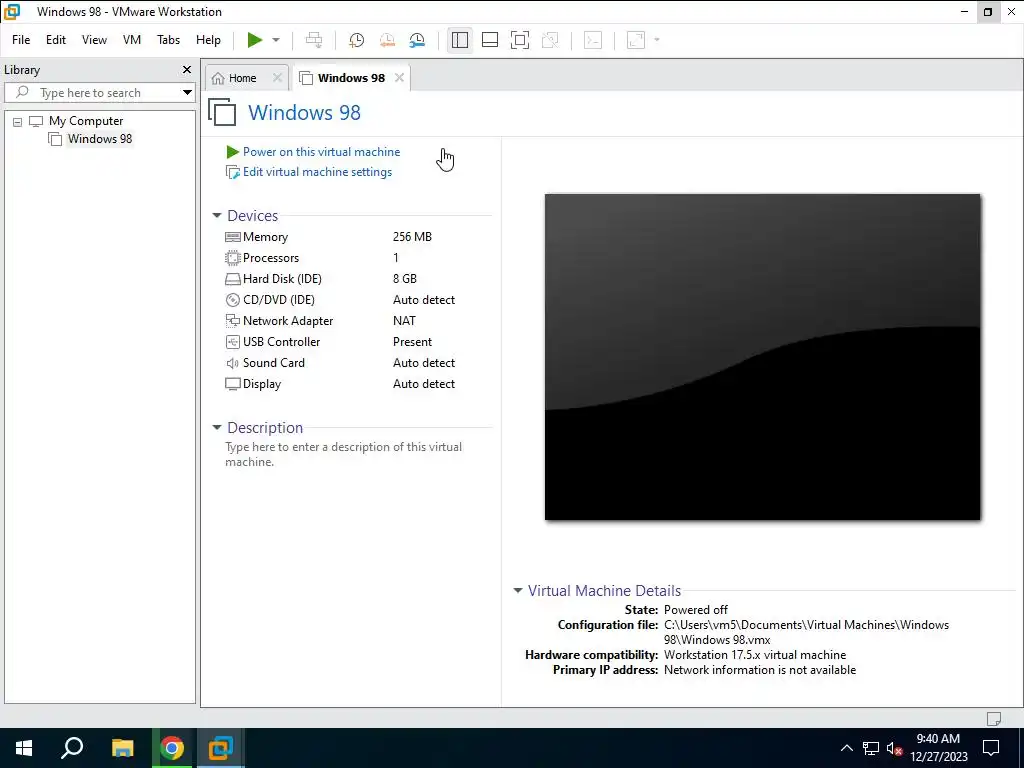Open File Explorer from the taskbar
This screenshot has height=768, width=1024.
[122, 748]
